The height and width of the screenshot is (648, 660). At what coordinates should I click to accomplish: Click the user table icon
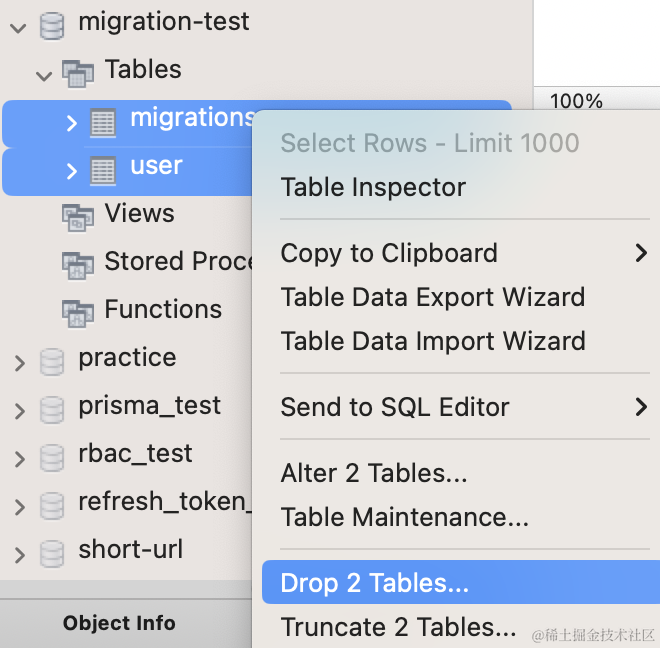tap(103, 169)
